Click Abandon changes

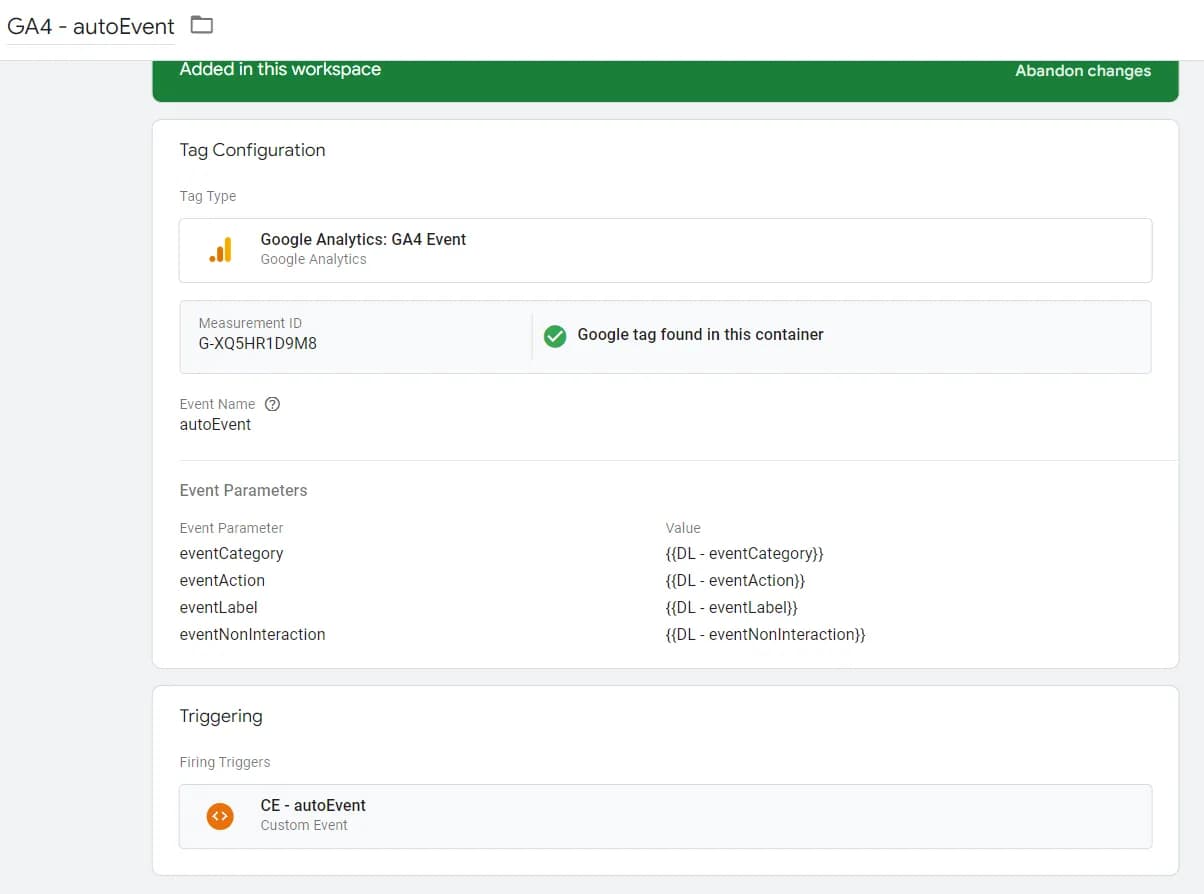tap(1083, 71)
